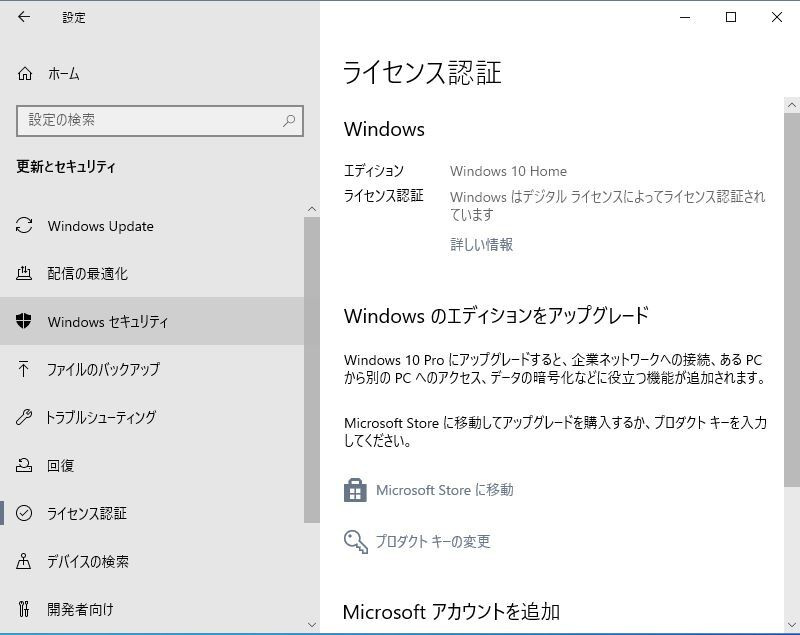Click the sidebar scrollbar thumb
This screenshot has width=800, height=635.
coord(312,370)
